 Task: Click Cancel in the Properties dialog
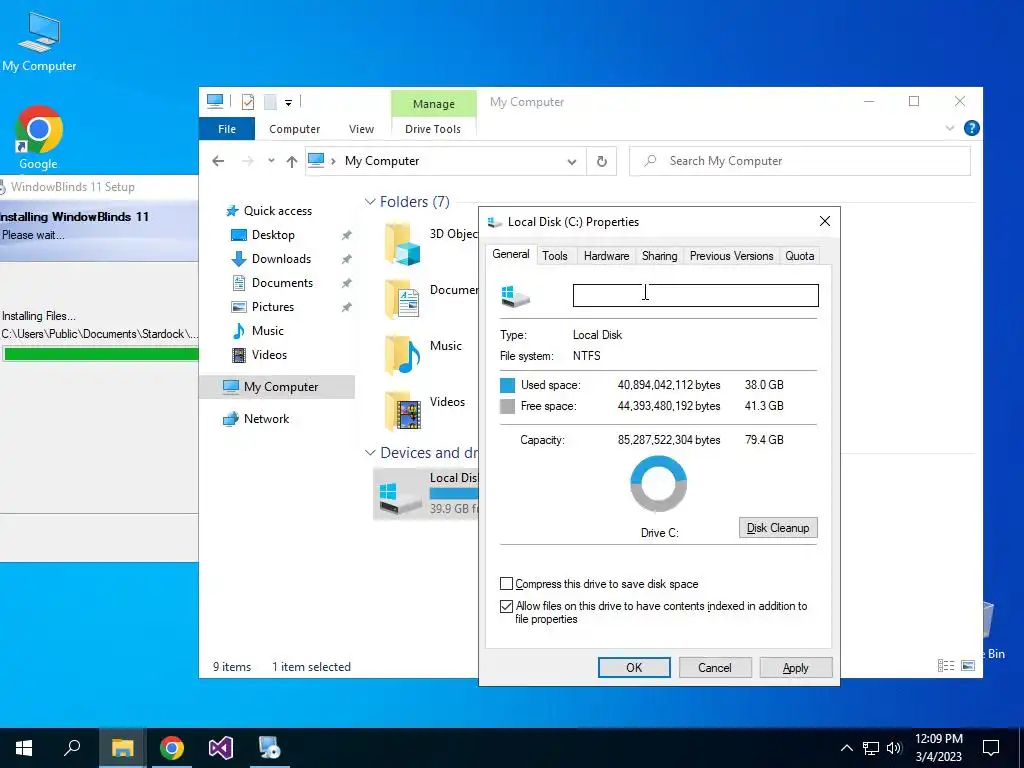click(715, 667)
